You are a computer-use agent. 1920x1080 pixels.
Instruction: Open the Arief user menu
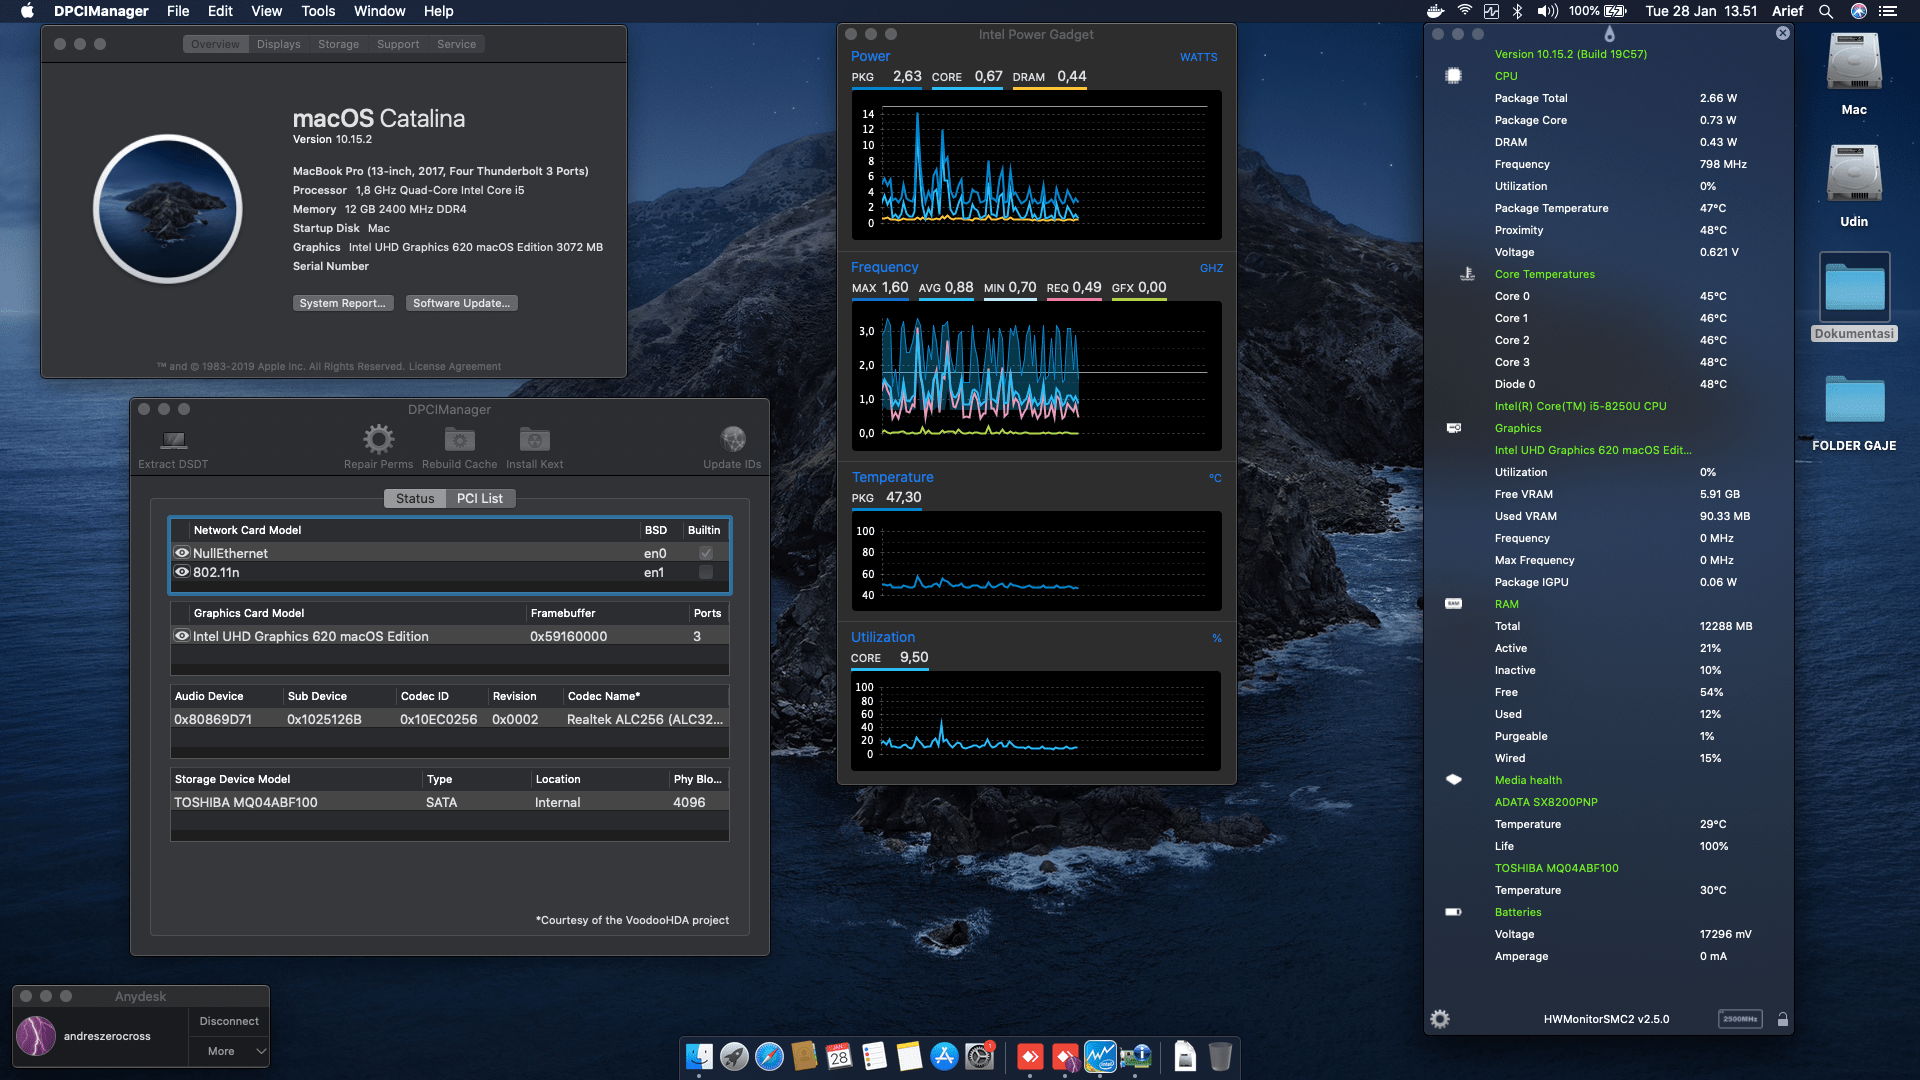(1787, 11)
